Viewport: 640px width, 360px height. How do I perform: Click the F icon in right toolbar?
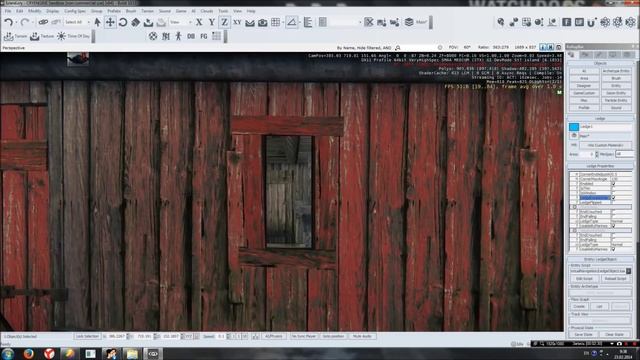(x=566, y=22)
